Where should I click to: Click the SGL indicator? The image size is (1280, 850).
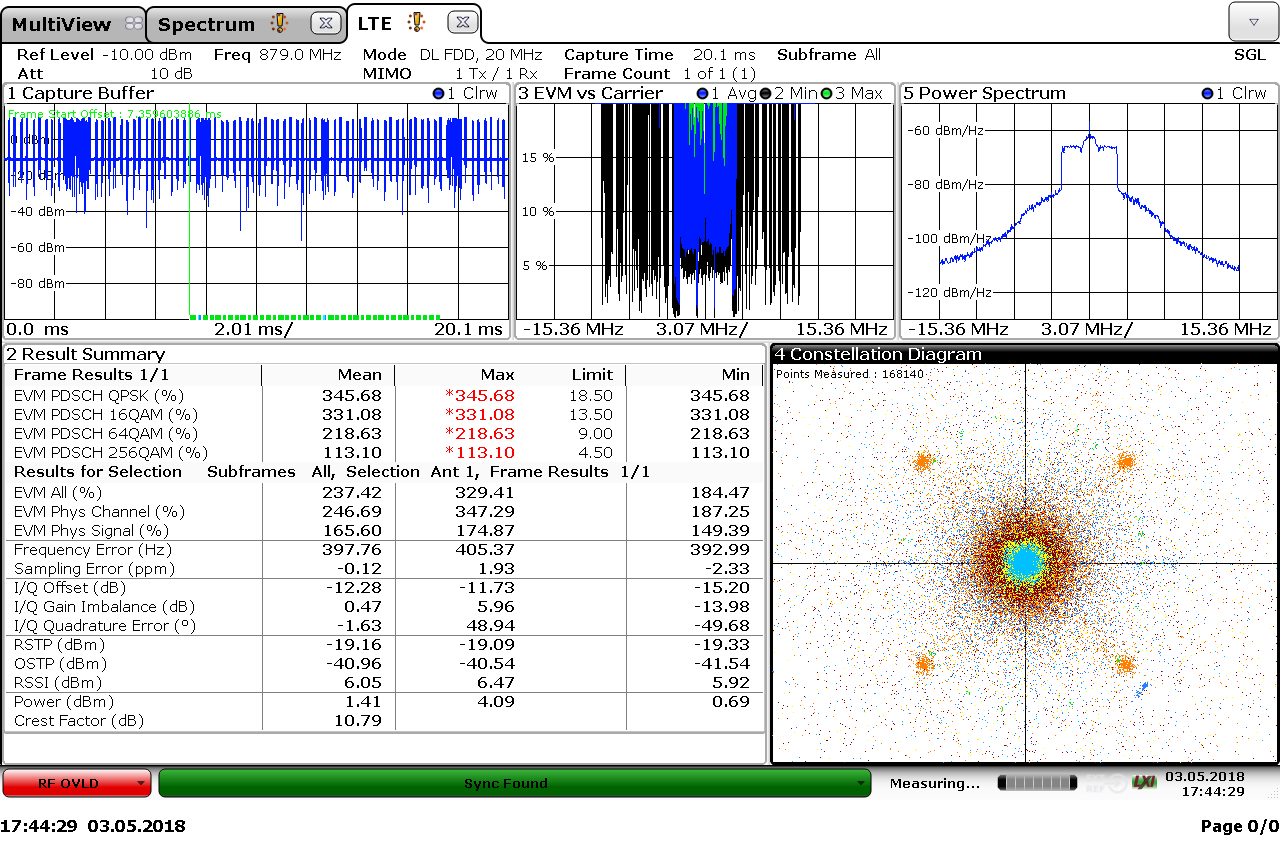[1250, 55]
